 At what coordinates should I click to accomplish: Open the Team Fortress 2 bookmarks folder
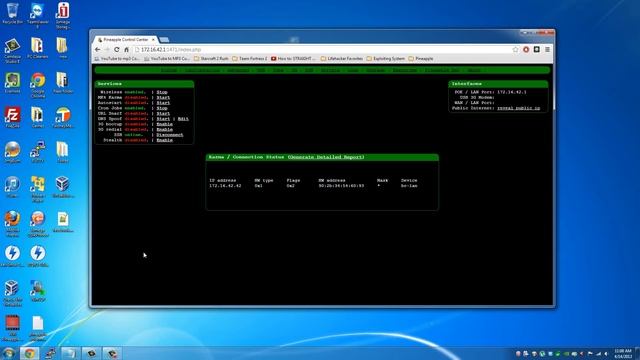click(x=249, y=59)
